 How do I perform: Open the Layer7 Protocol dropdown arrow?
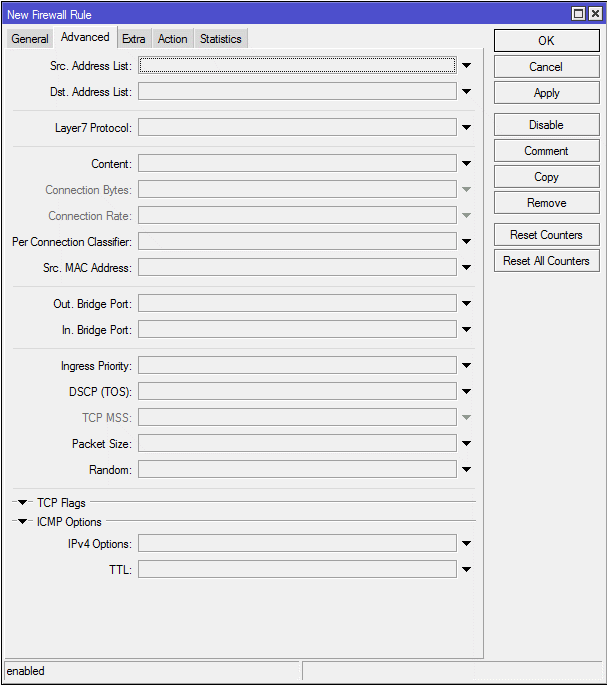(466, 128)
